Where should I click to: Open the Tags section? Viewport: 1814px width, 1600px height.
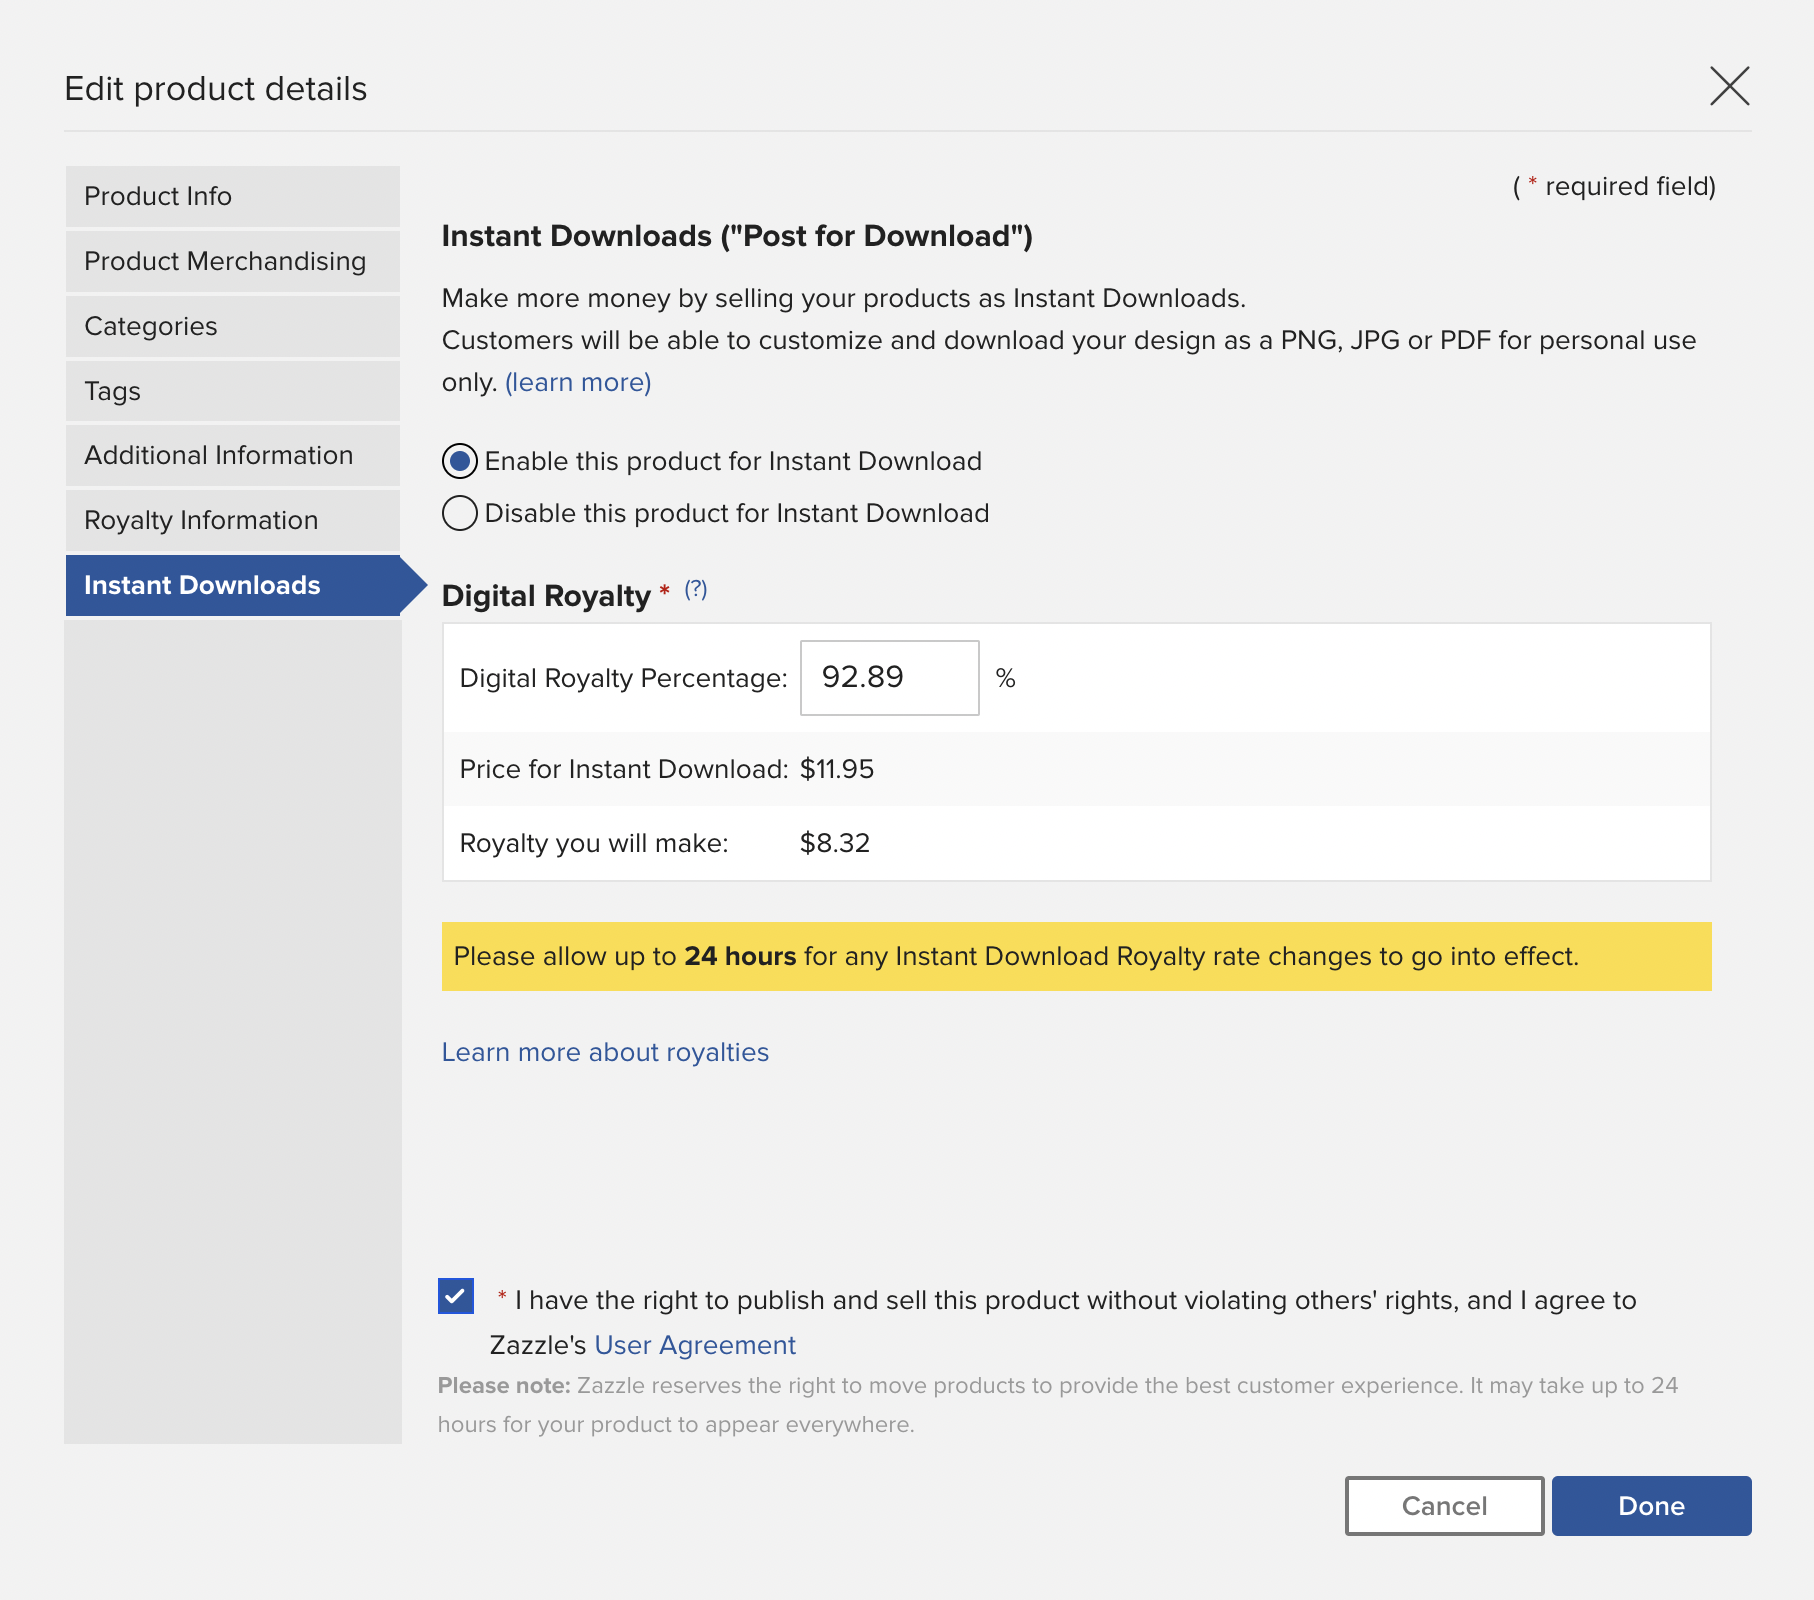coord(232,391)
